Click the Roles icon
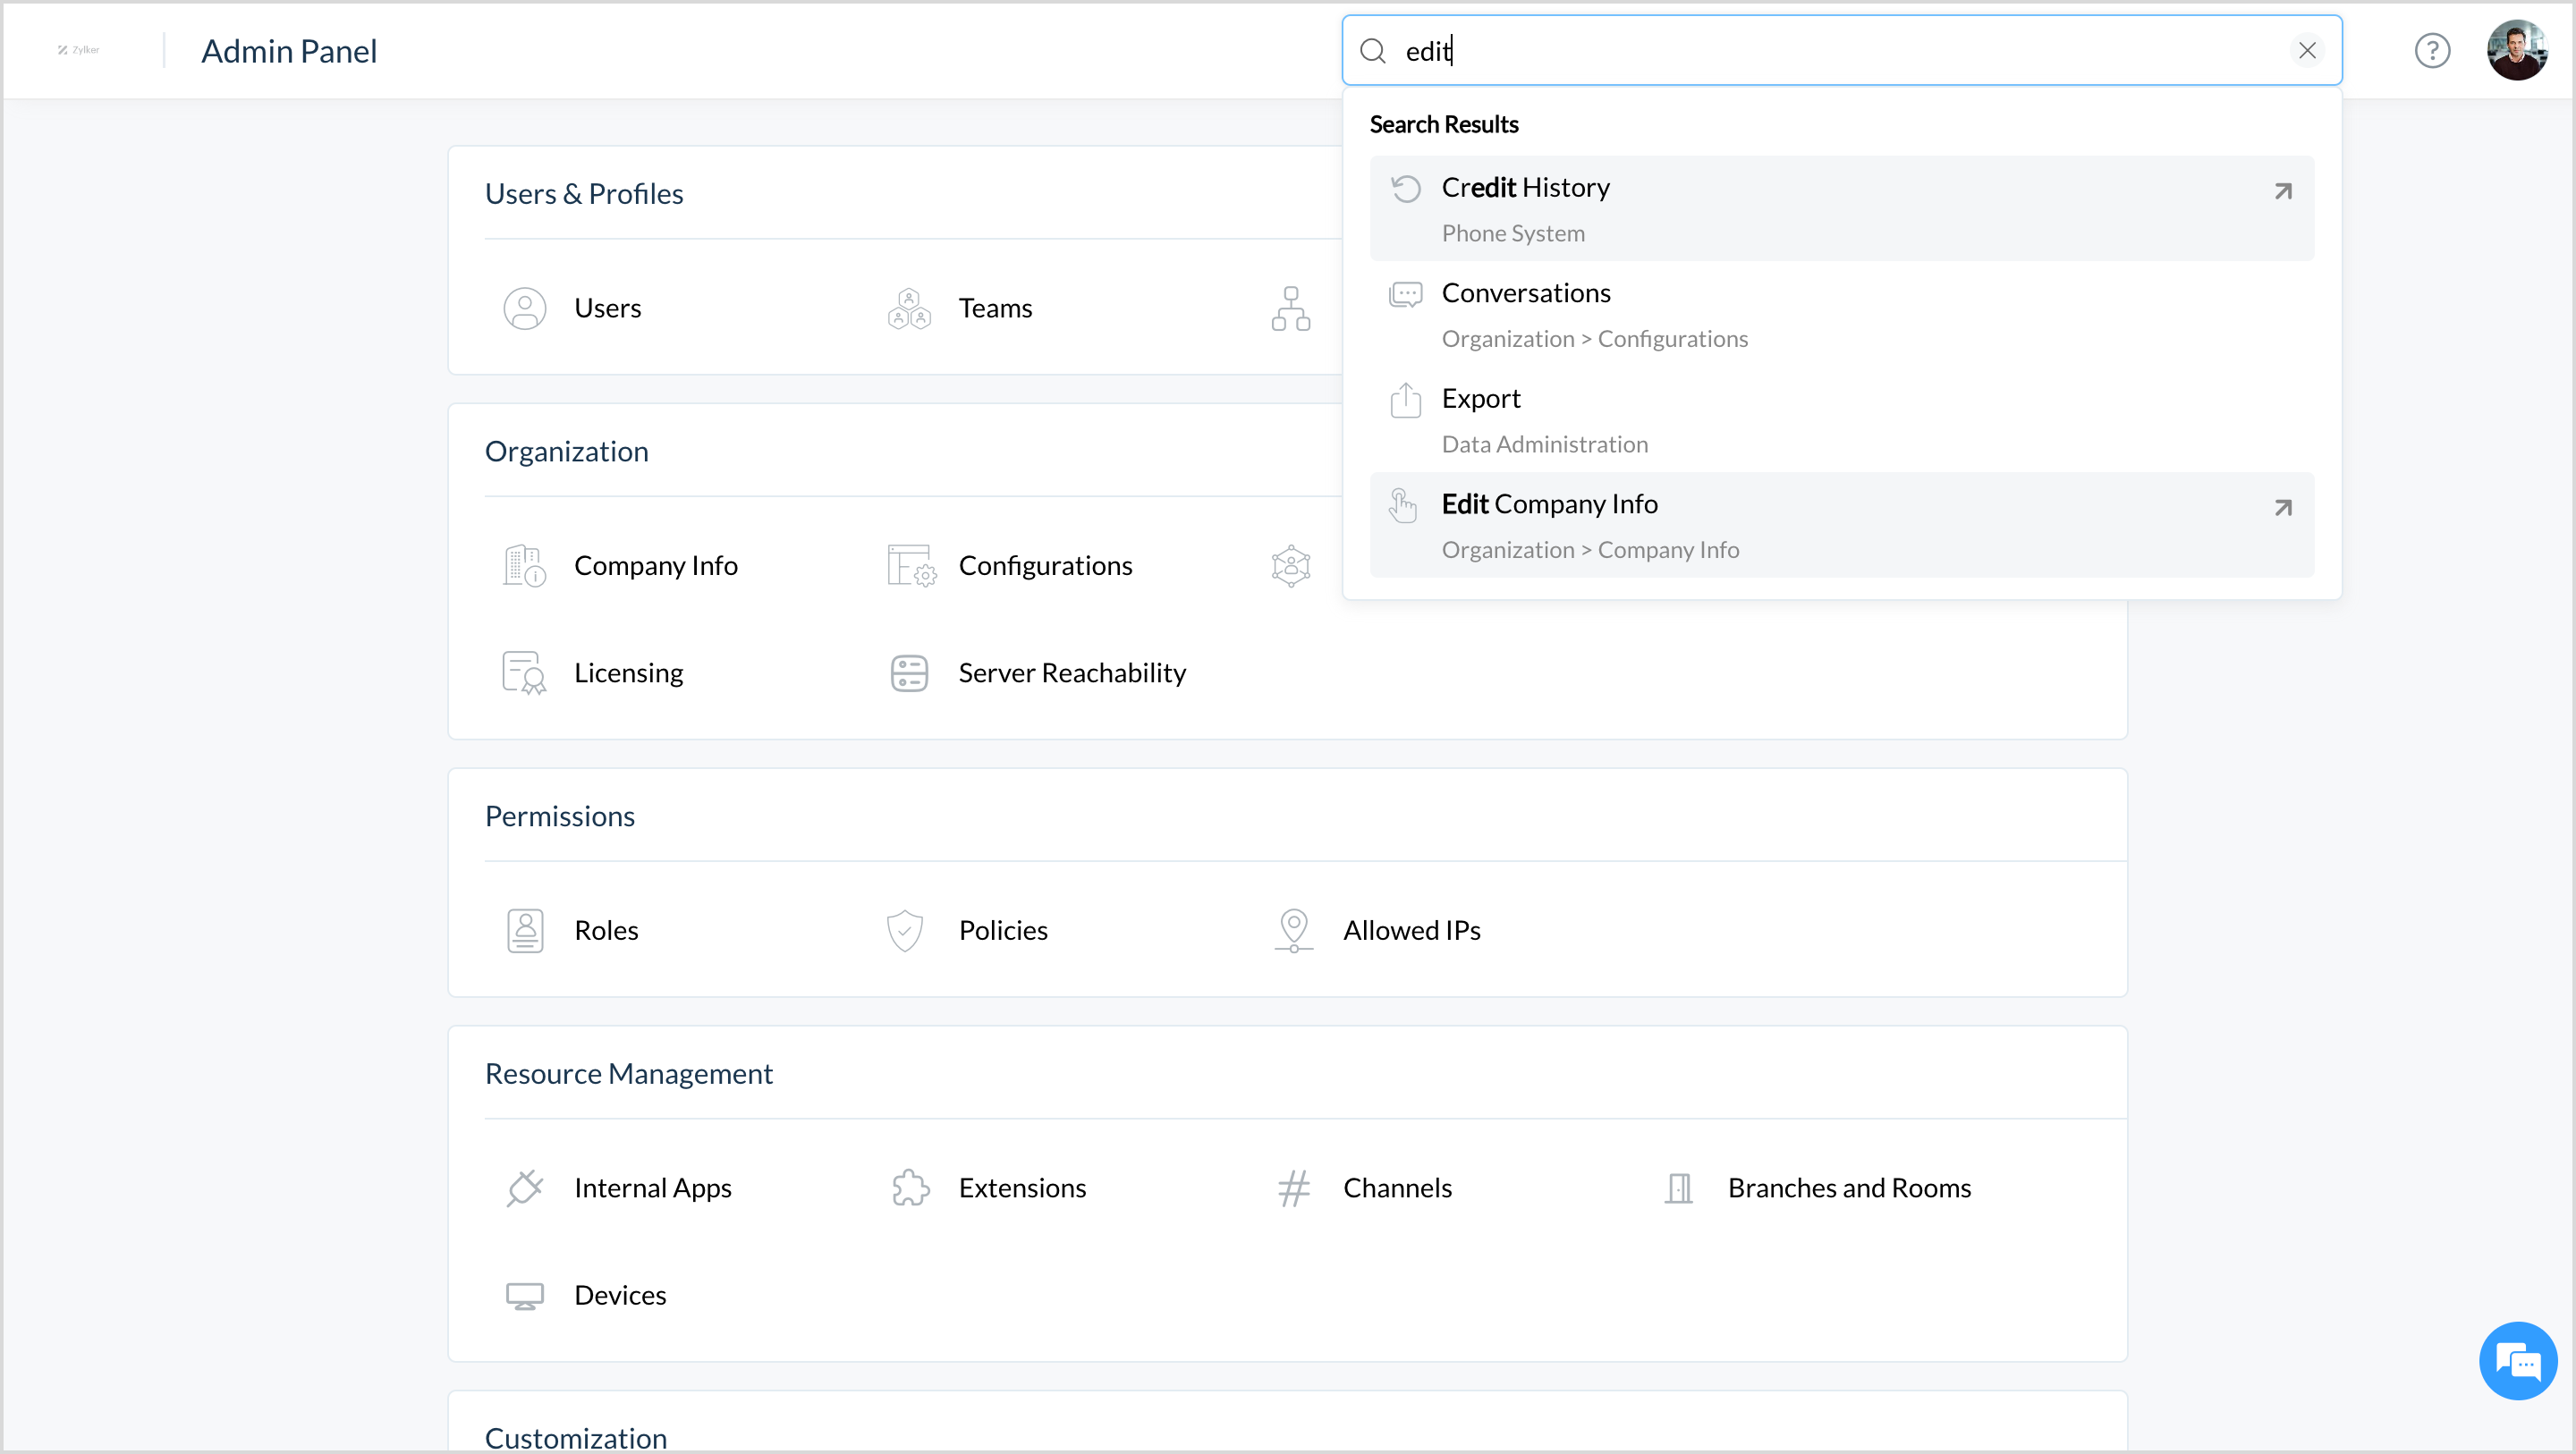 [524, 930]
